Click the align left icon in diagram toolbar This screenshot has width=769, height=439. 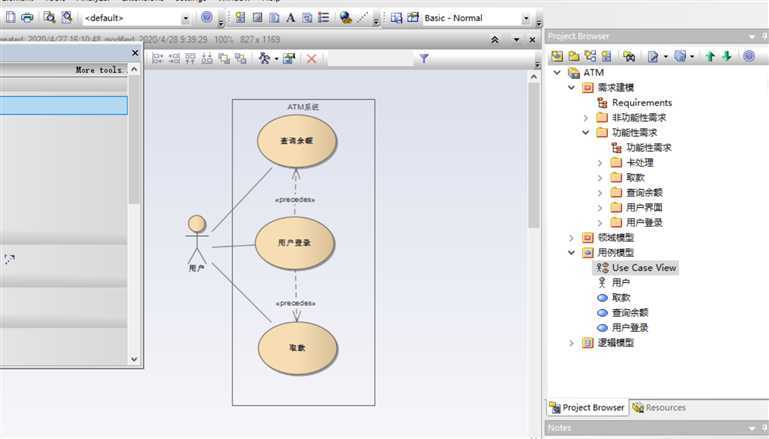[x=157, y=59]
